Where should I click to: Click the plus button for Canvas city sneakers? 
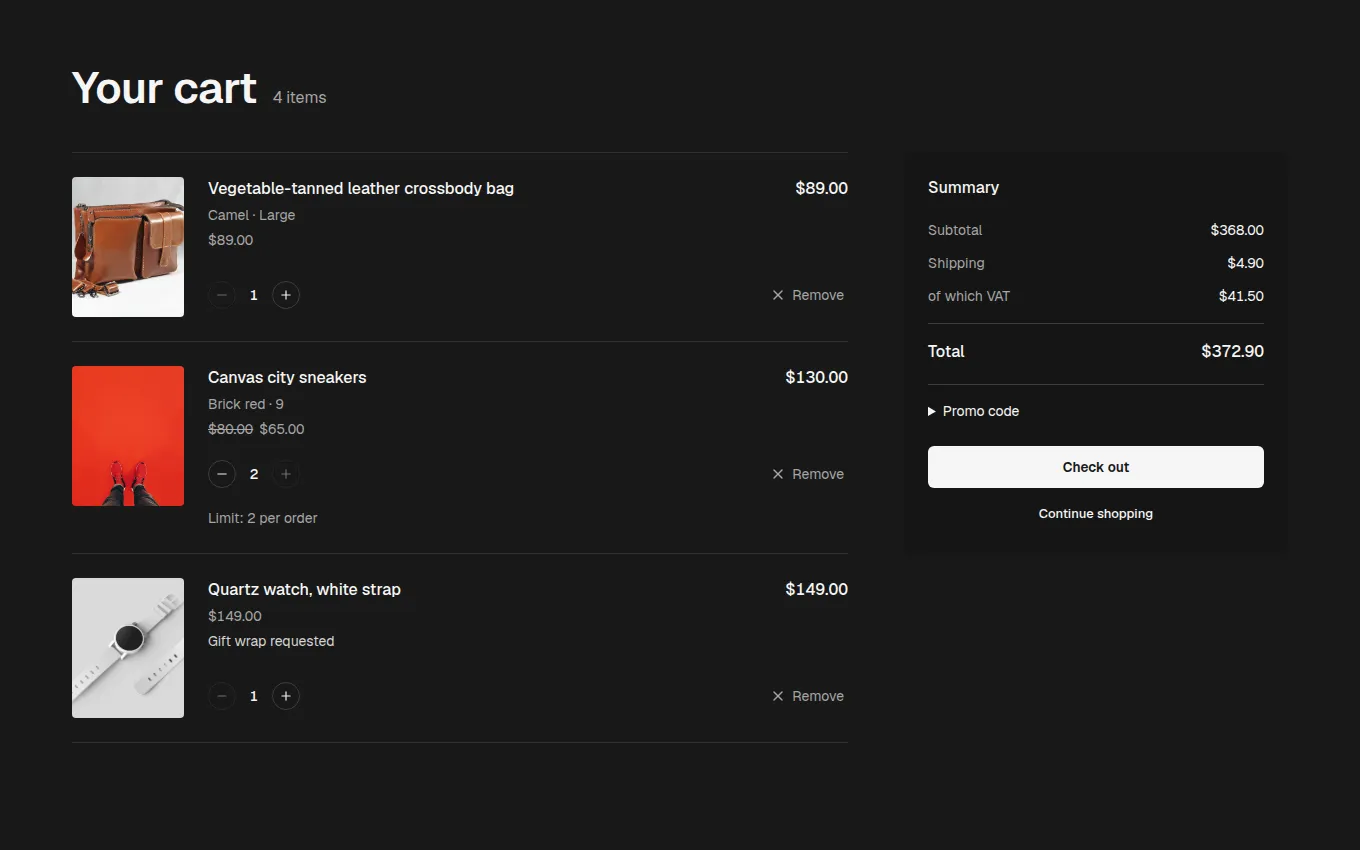pyautogui.click(x=286, y=474)
